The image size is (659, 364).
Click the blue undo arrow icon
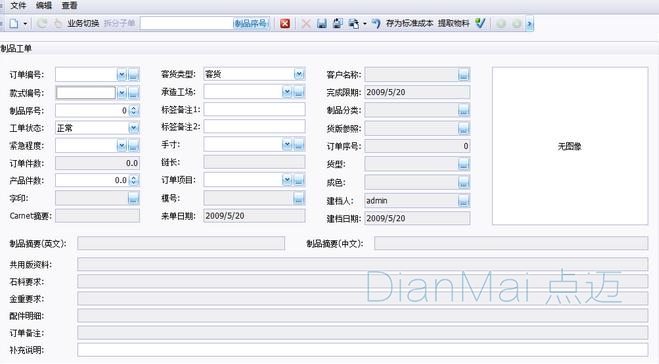pos(376,24)
